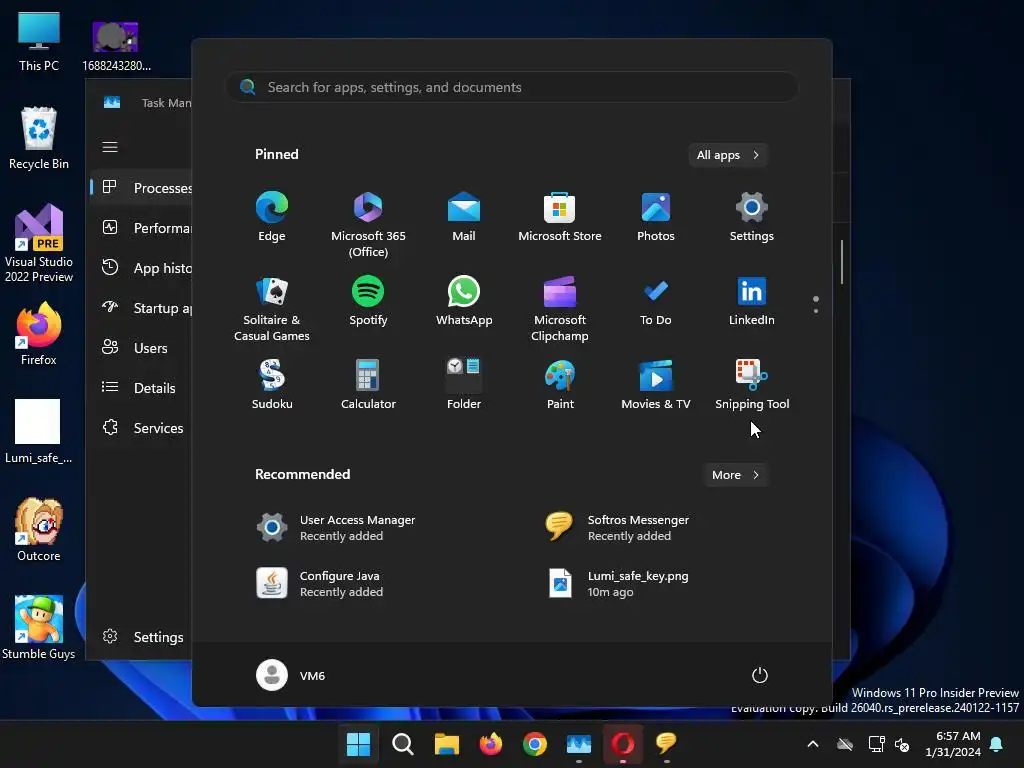Expand the All apps list
The image size is (1024, 768).
728,155
